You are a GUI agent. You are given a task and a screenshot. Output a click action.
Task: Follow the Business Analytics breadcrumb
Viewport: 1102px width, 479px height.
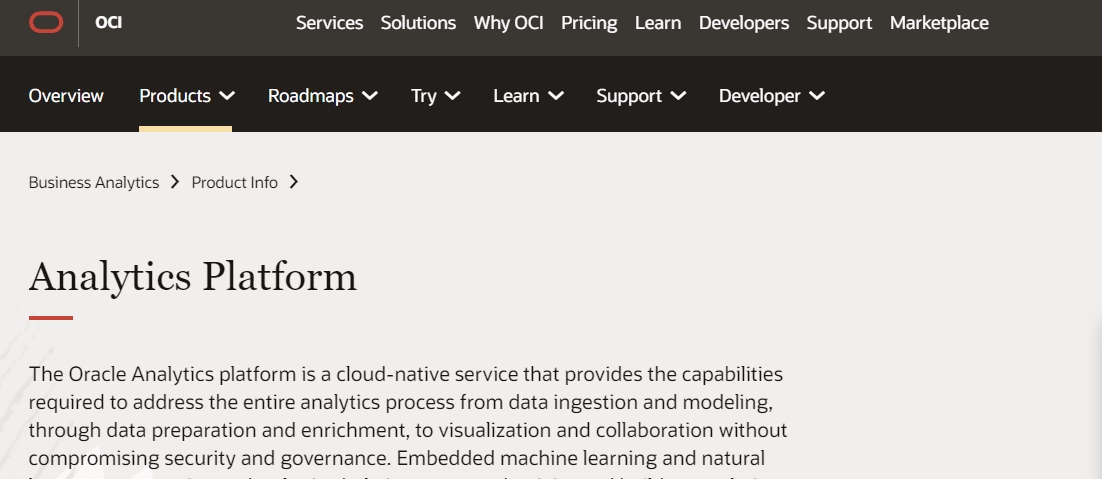tap(93, 183)
